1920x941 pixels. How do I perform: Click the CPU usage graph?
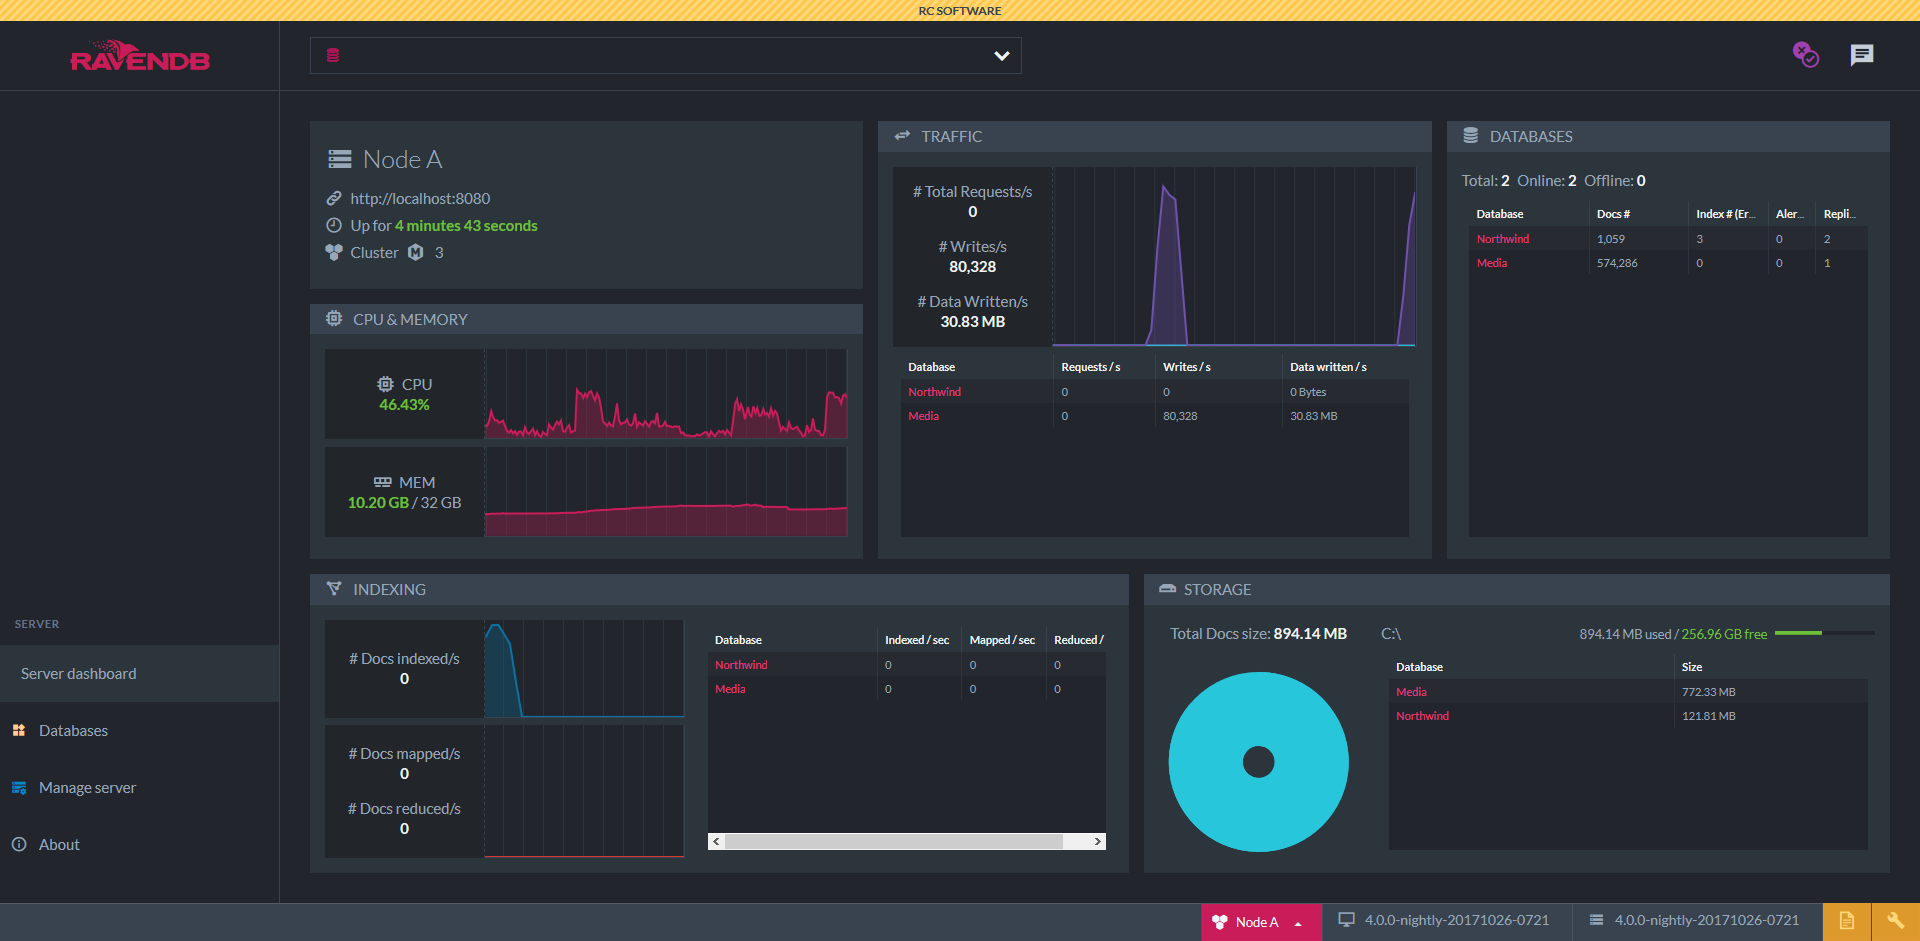pyautogui.click(x=666, y=394)
